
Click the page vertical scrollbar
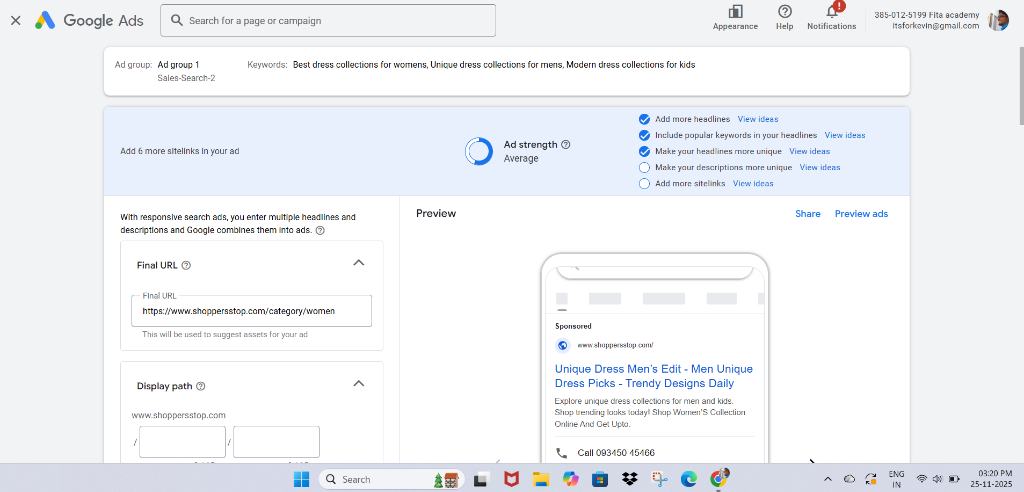1019,85
